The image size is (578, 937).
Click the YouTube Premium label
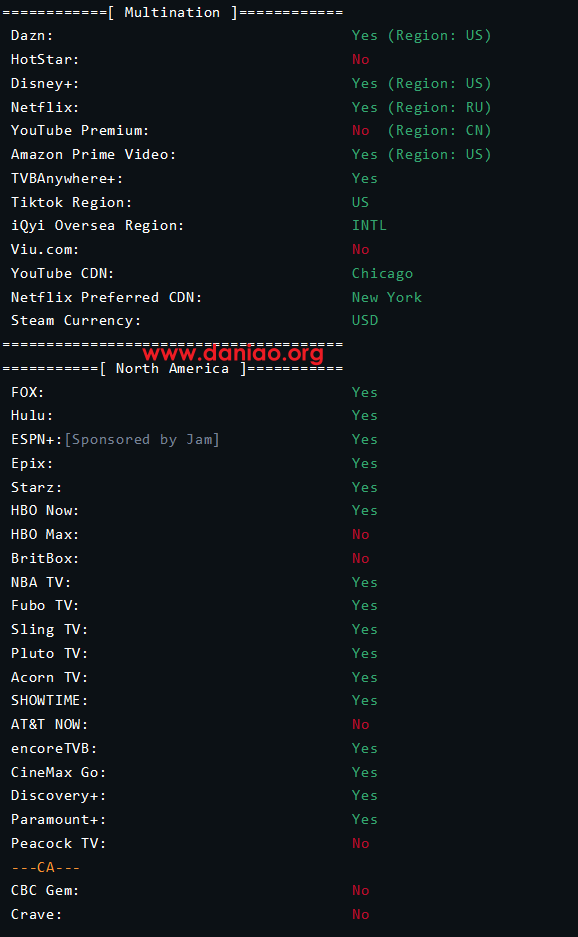point(79,131)
